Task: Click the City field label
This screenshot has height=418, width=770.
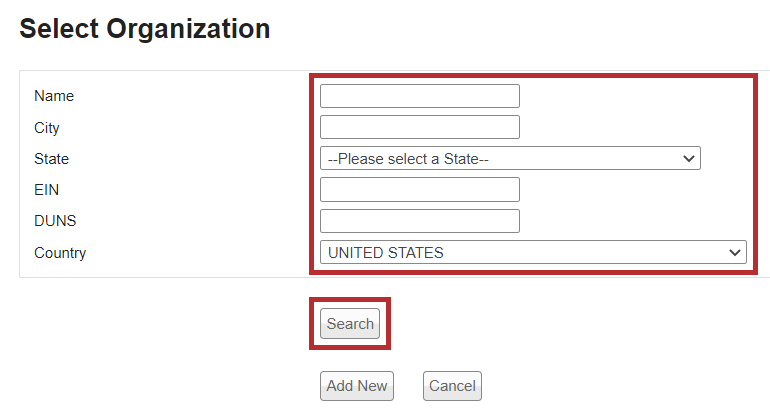Action: 47,128
